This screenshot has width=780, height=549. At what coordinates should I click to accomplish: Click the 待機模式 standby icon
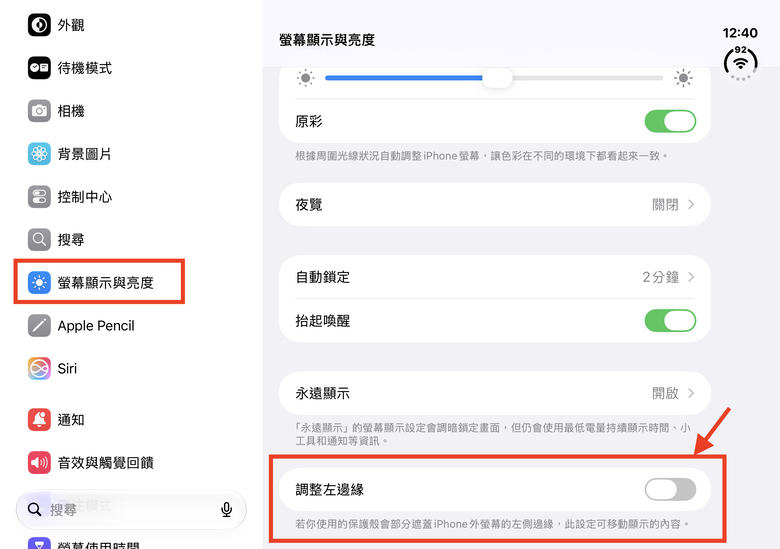[39, 68]
